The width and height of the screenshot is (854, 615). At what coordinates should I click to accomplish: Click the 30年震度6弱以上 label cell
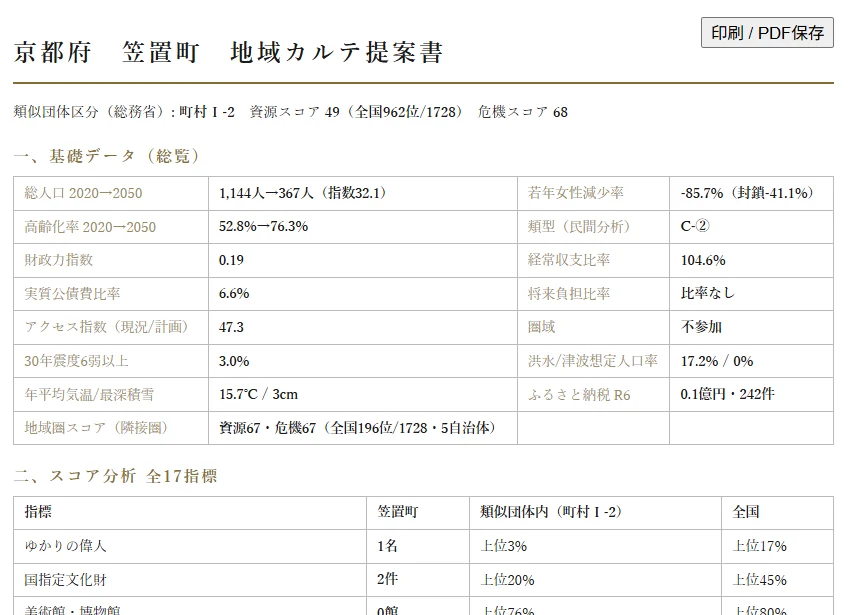pyautogui.click(x=111, y=361)
